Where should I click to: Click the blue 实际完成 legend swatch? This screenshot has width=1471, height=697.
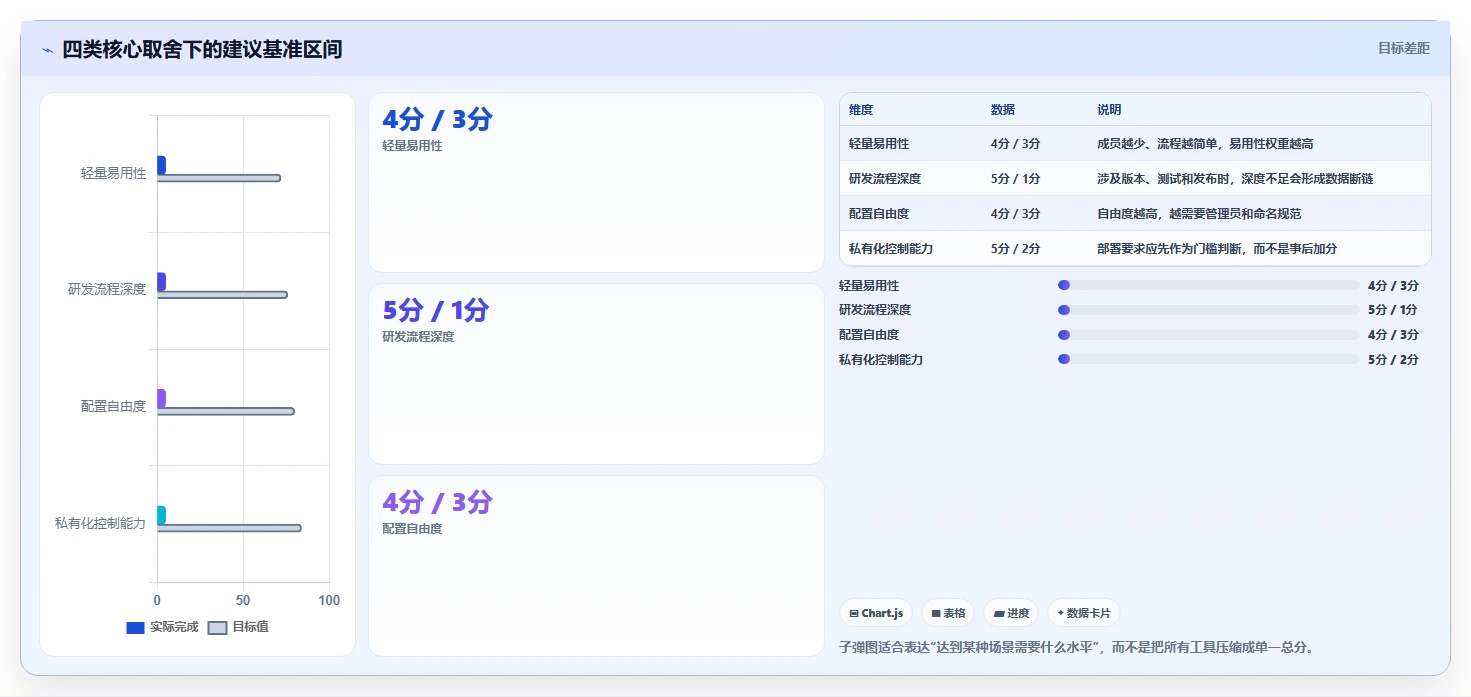[135, 628]
